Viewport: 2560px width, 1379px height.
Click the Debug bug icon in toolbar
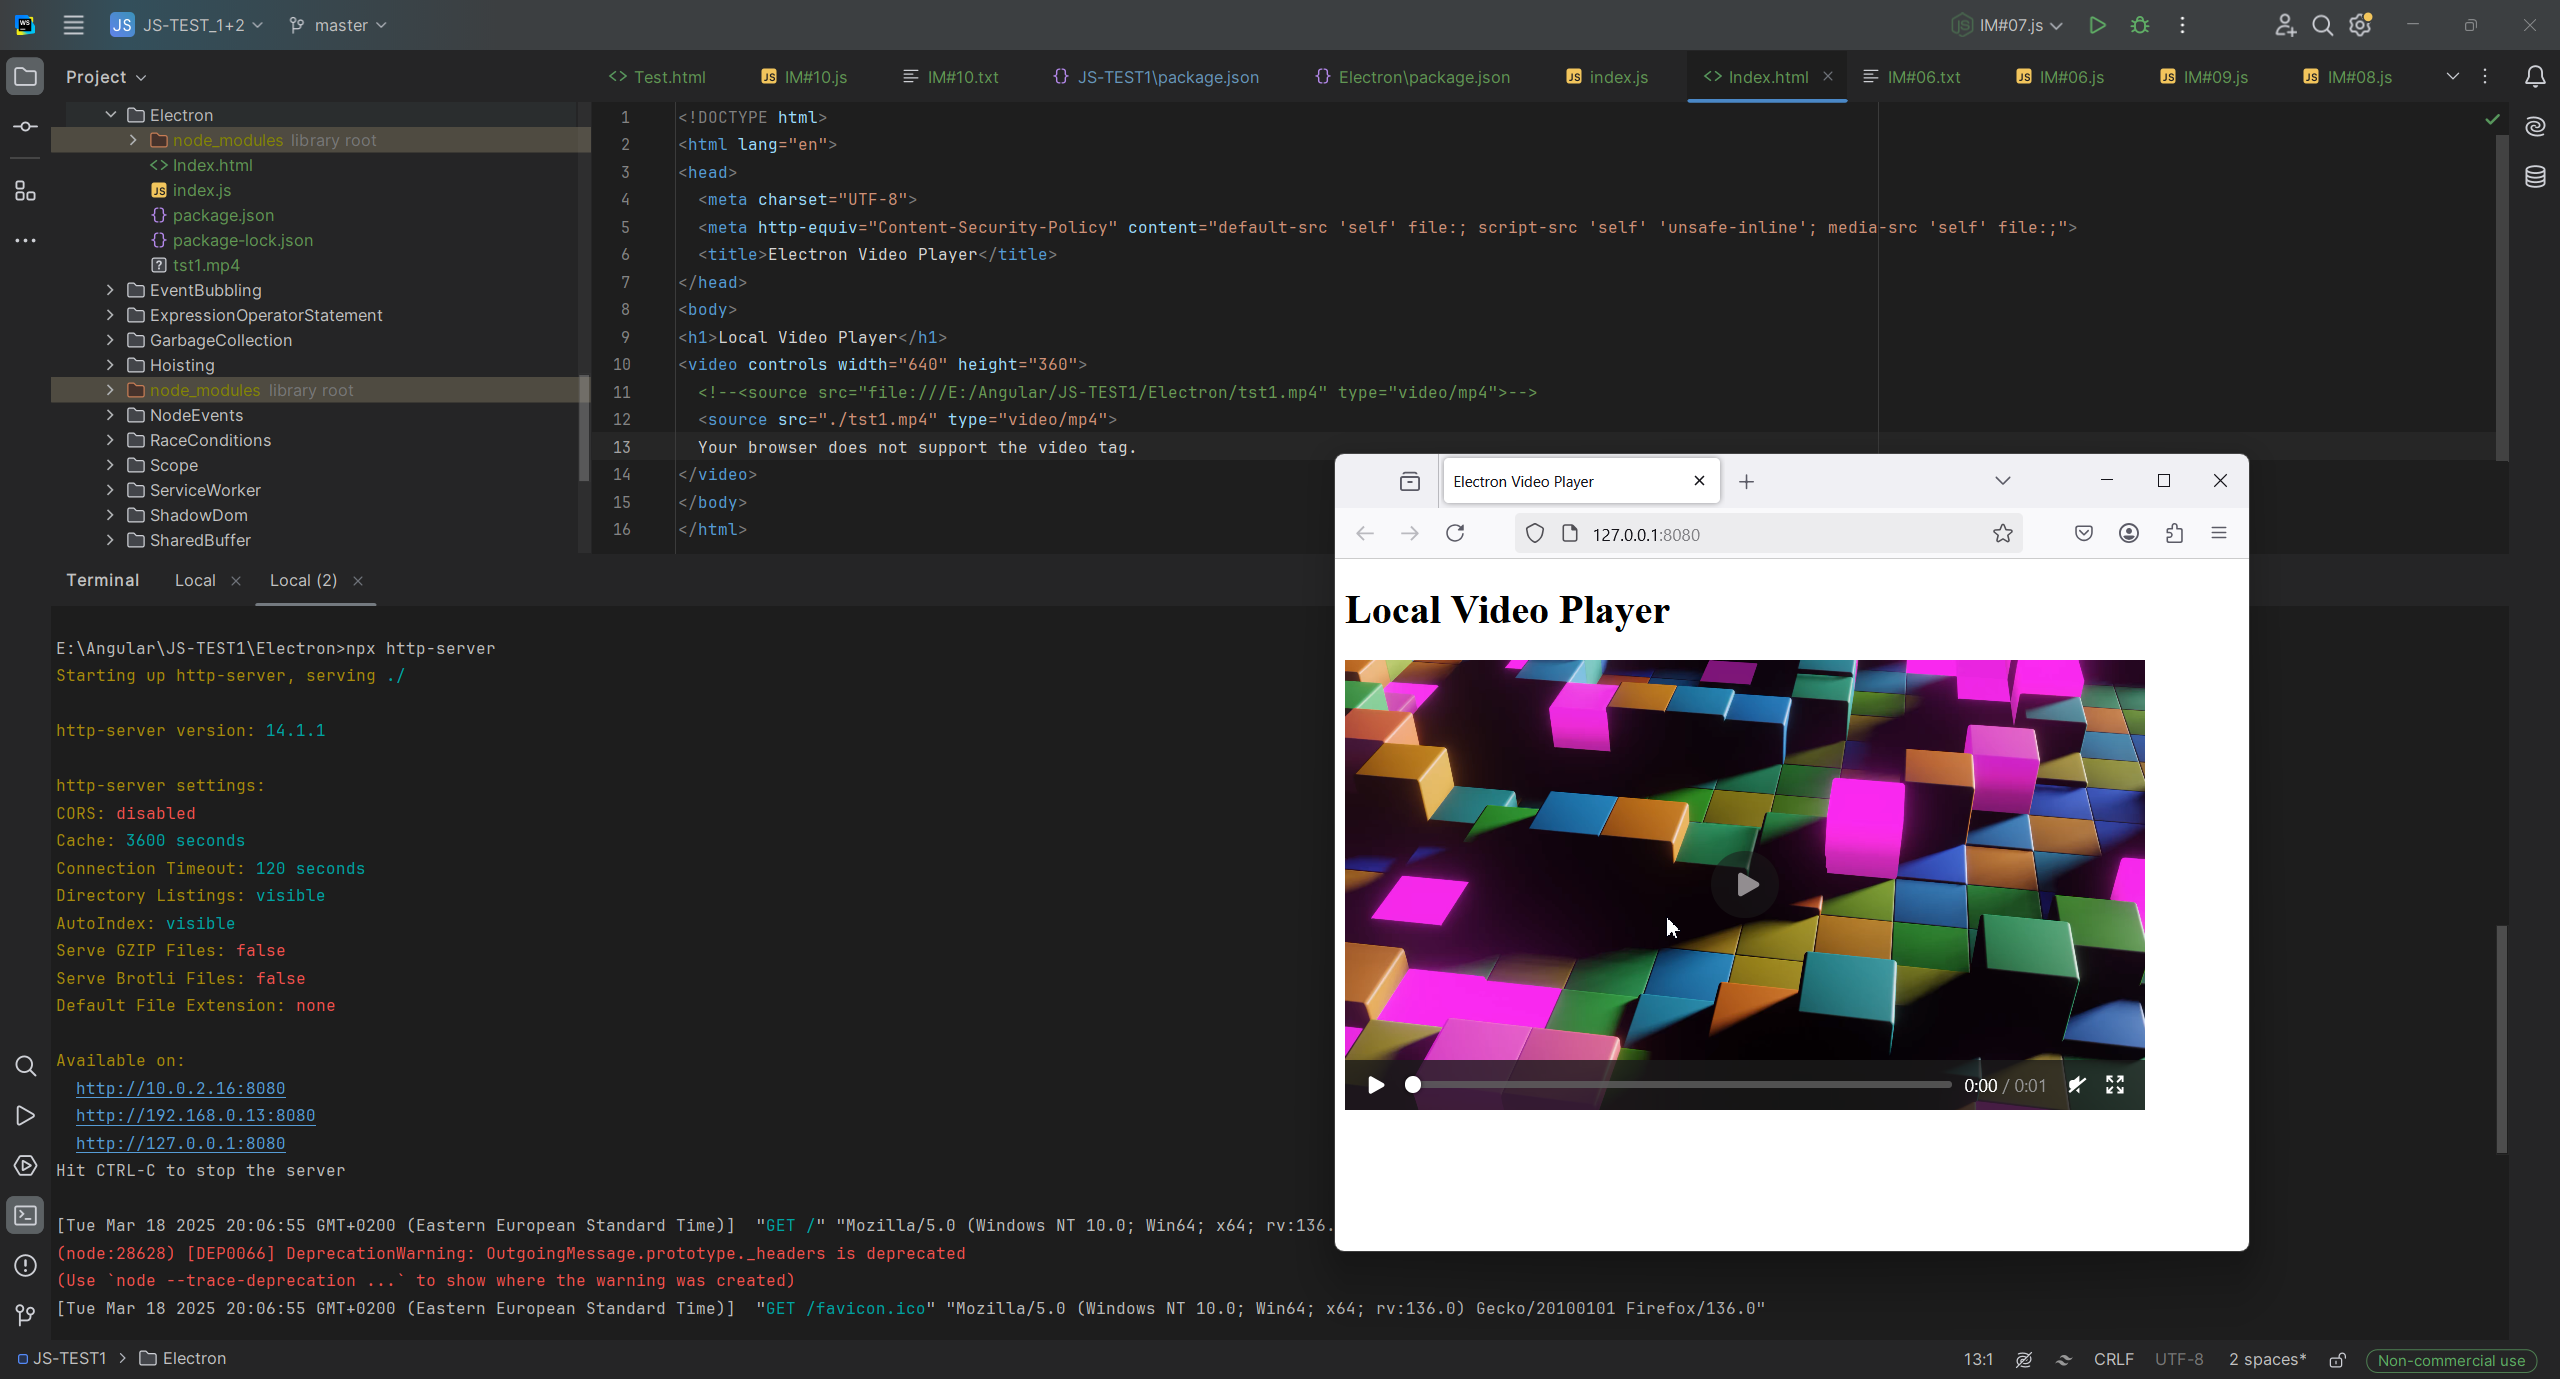(2140, 25)
